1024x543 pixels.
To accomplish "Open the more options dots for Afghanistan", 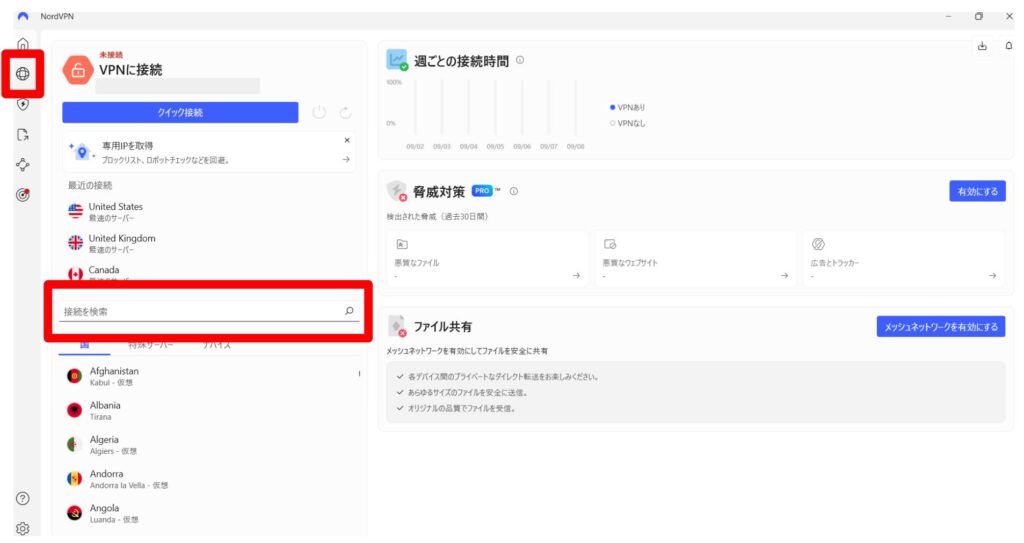I will [359, 374].
